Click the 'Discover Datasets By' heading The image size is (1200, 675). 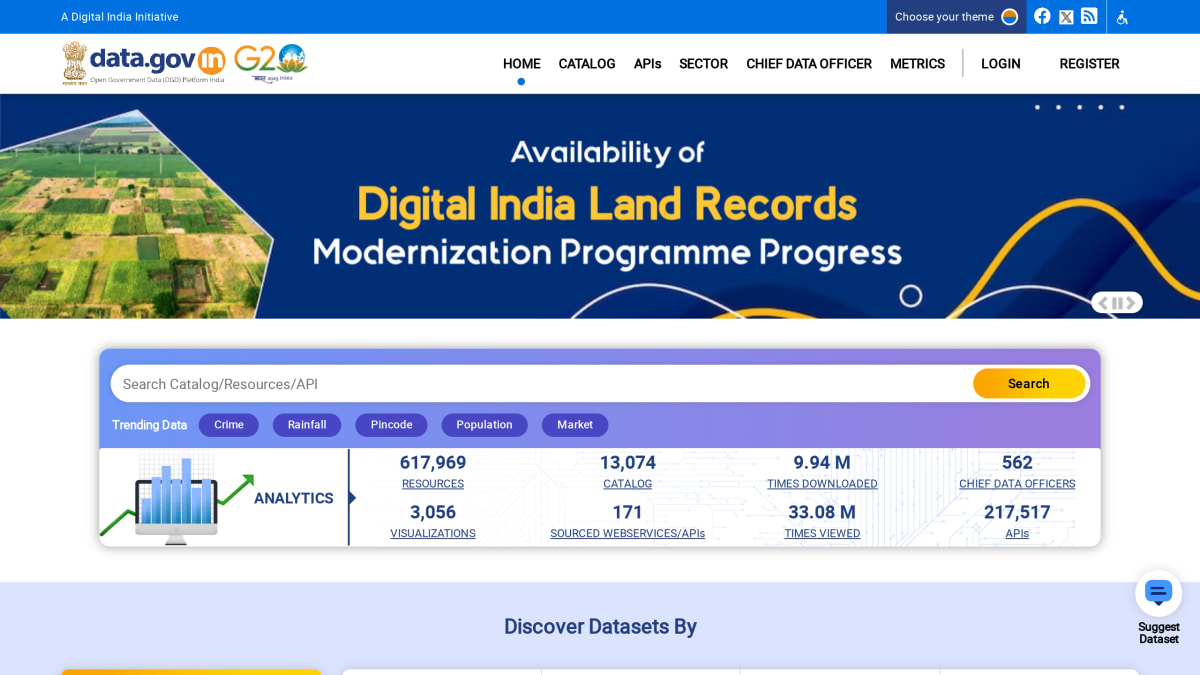tap(600, 627)
